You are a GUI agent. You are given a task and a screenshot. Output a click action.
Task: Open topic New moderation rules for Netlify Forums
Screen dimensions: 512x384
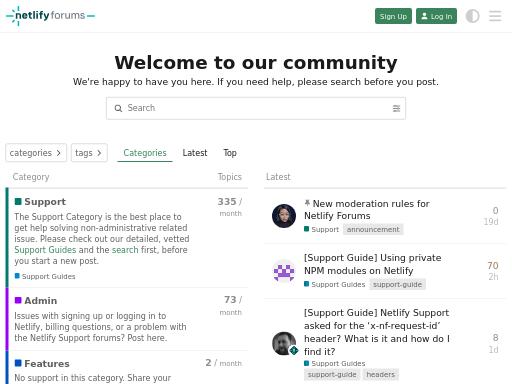pos(367,210)
